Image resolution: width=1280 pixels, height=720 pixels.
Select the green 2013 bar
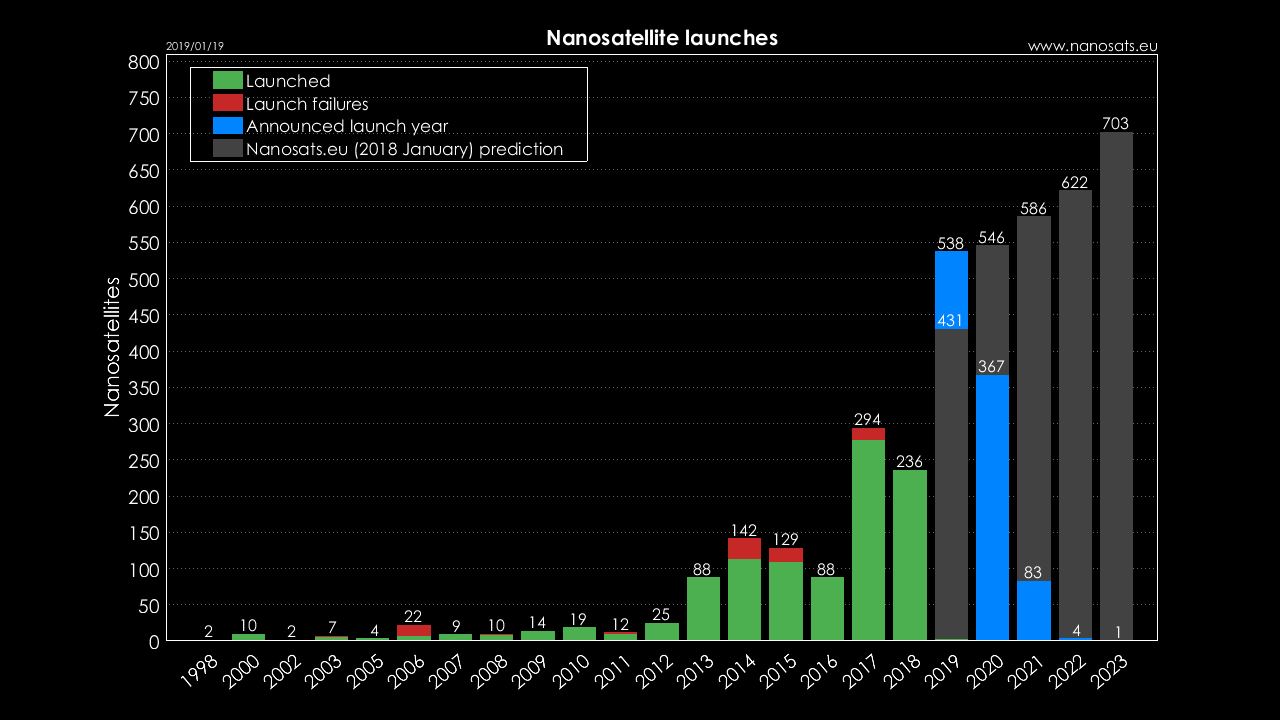coord(703,608)
